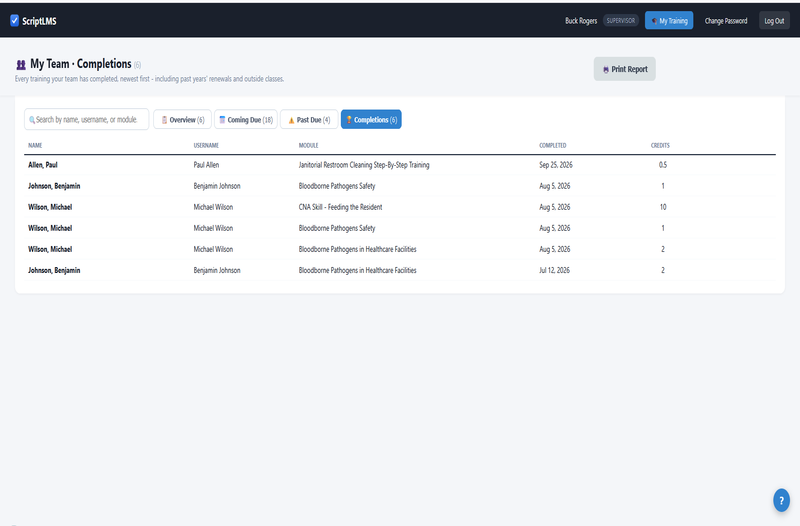Click the Jul 12, 2026 completion date
The width and height of the screenshot is (800, 526).
[x=554, y=270]
